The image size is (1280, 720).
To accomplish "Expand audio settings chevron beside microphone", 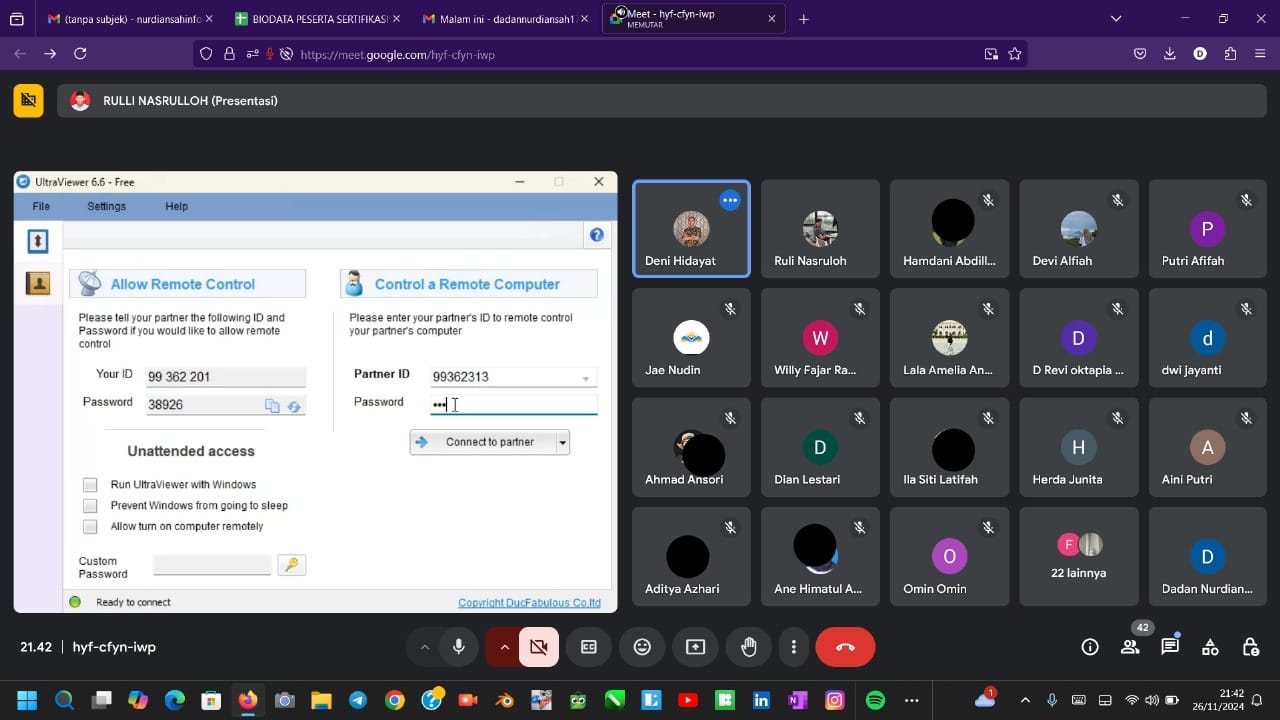I will pyautogui.click(x=424, y=647).
